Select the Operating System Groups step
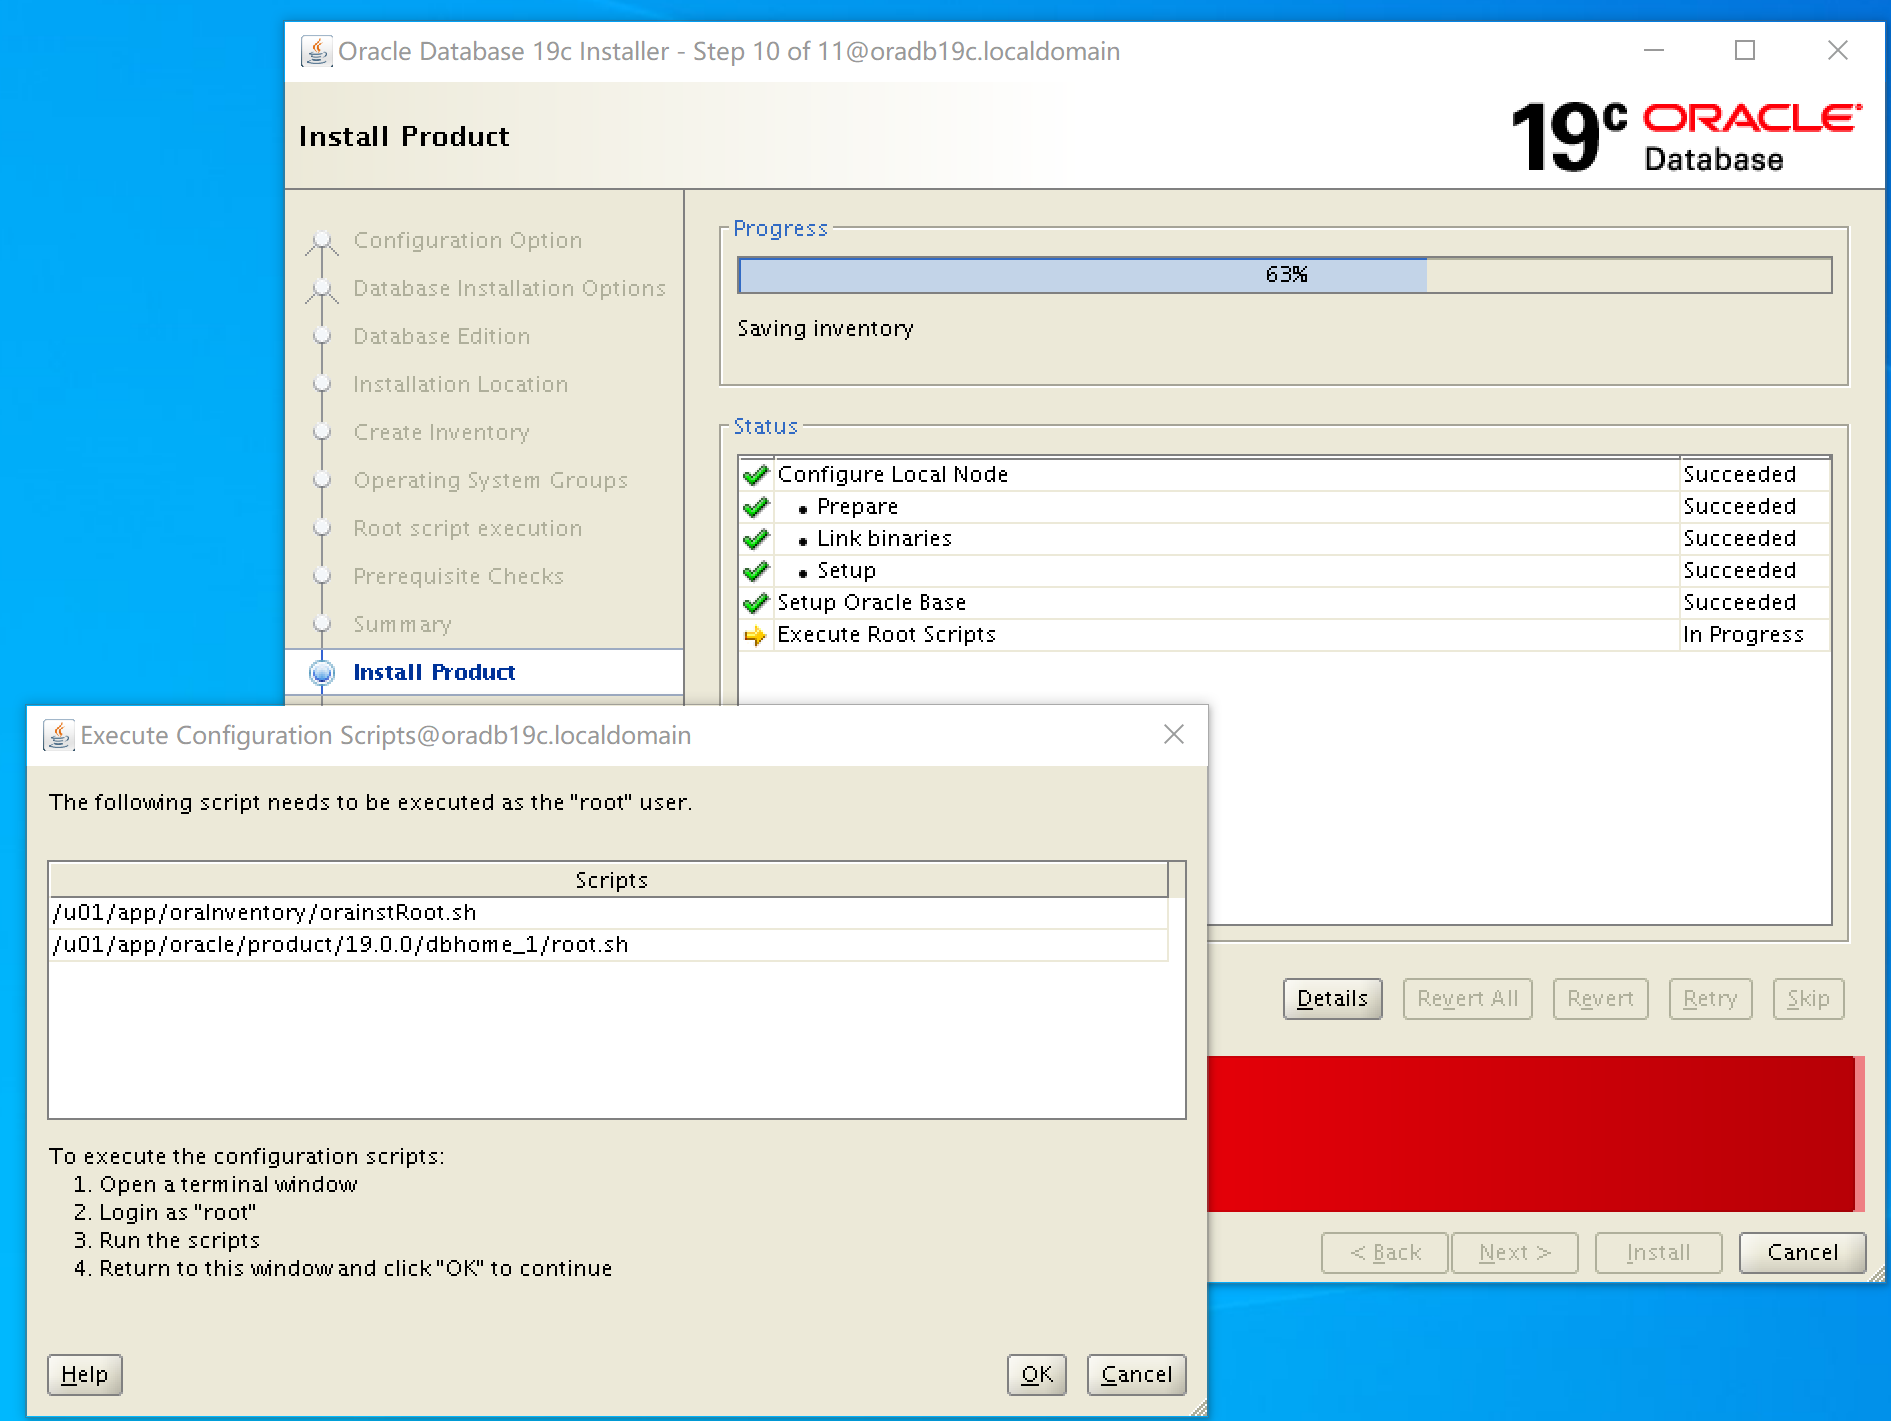1891x1421 pixels. [x=491, y=480]
